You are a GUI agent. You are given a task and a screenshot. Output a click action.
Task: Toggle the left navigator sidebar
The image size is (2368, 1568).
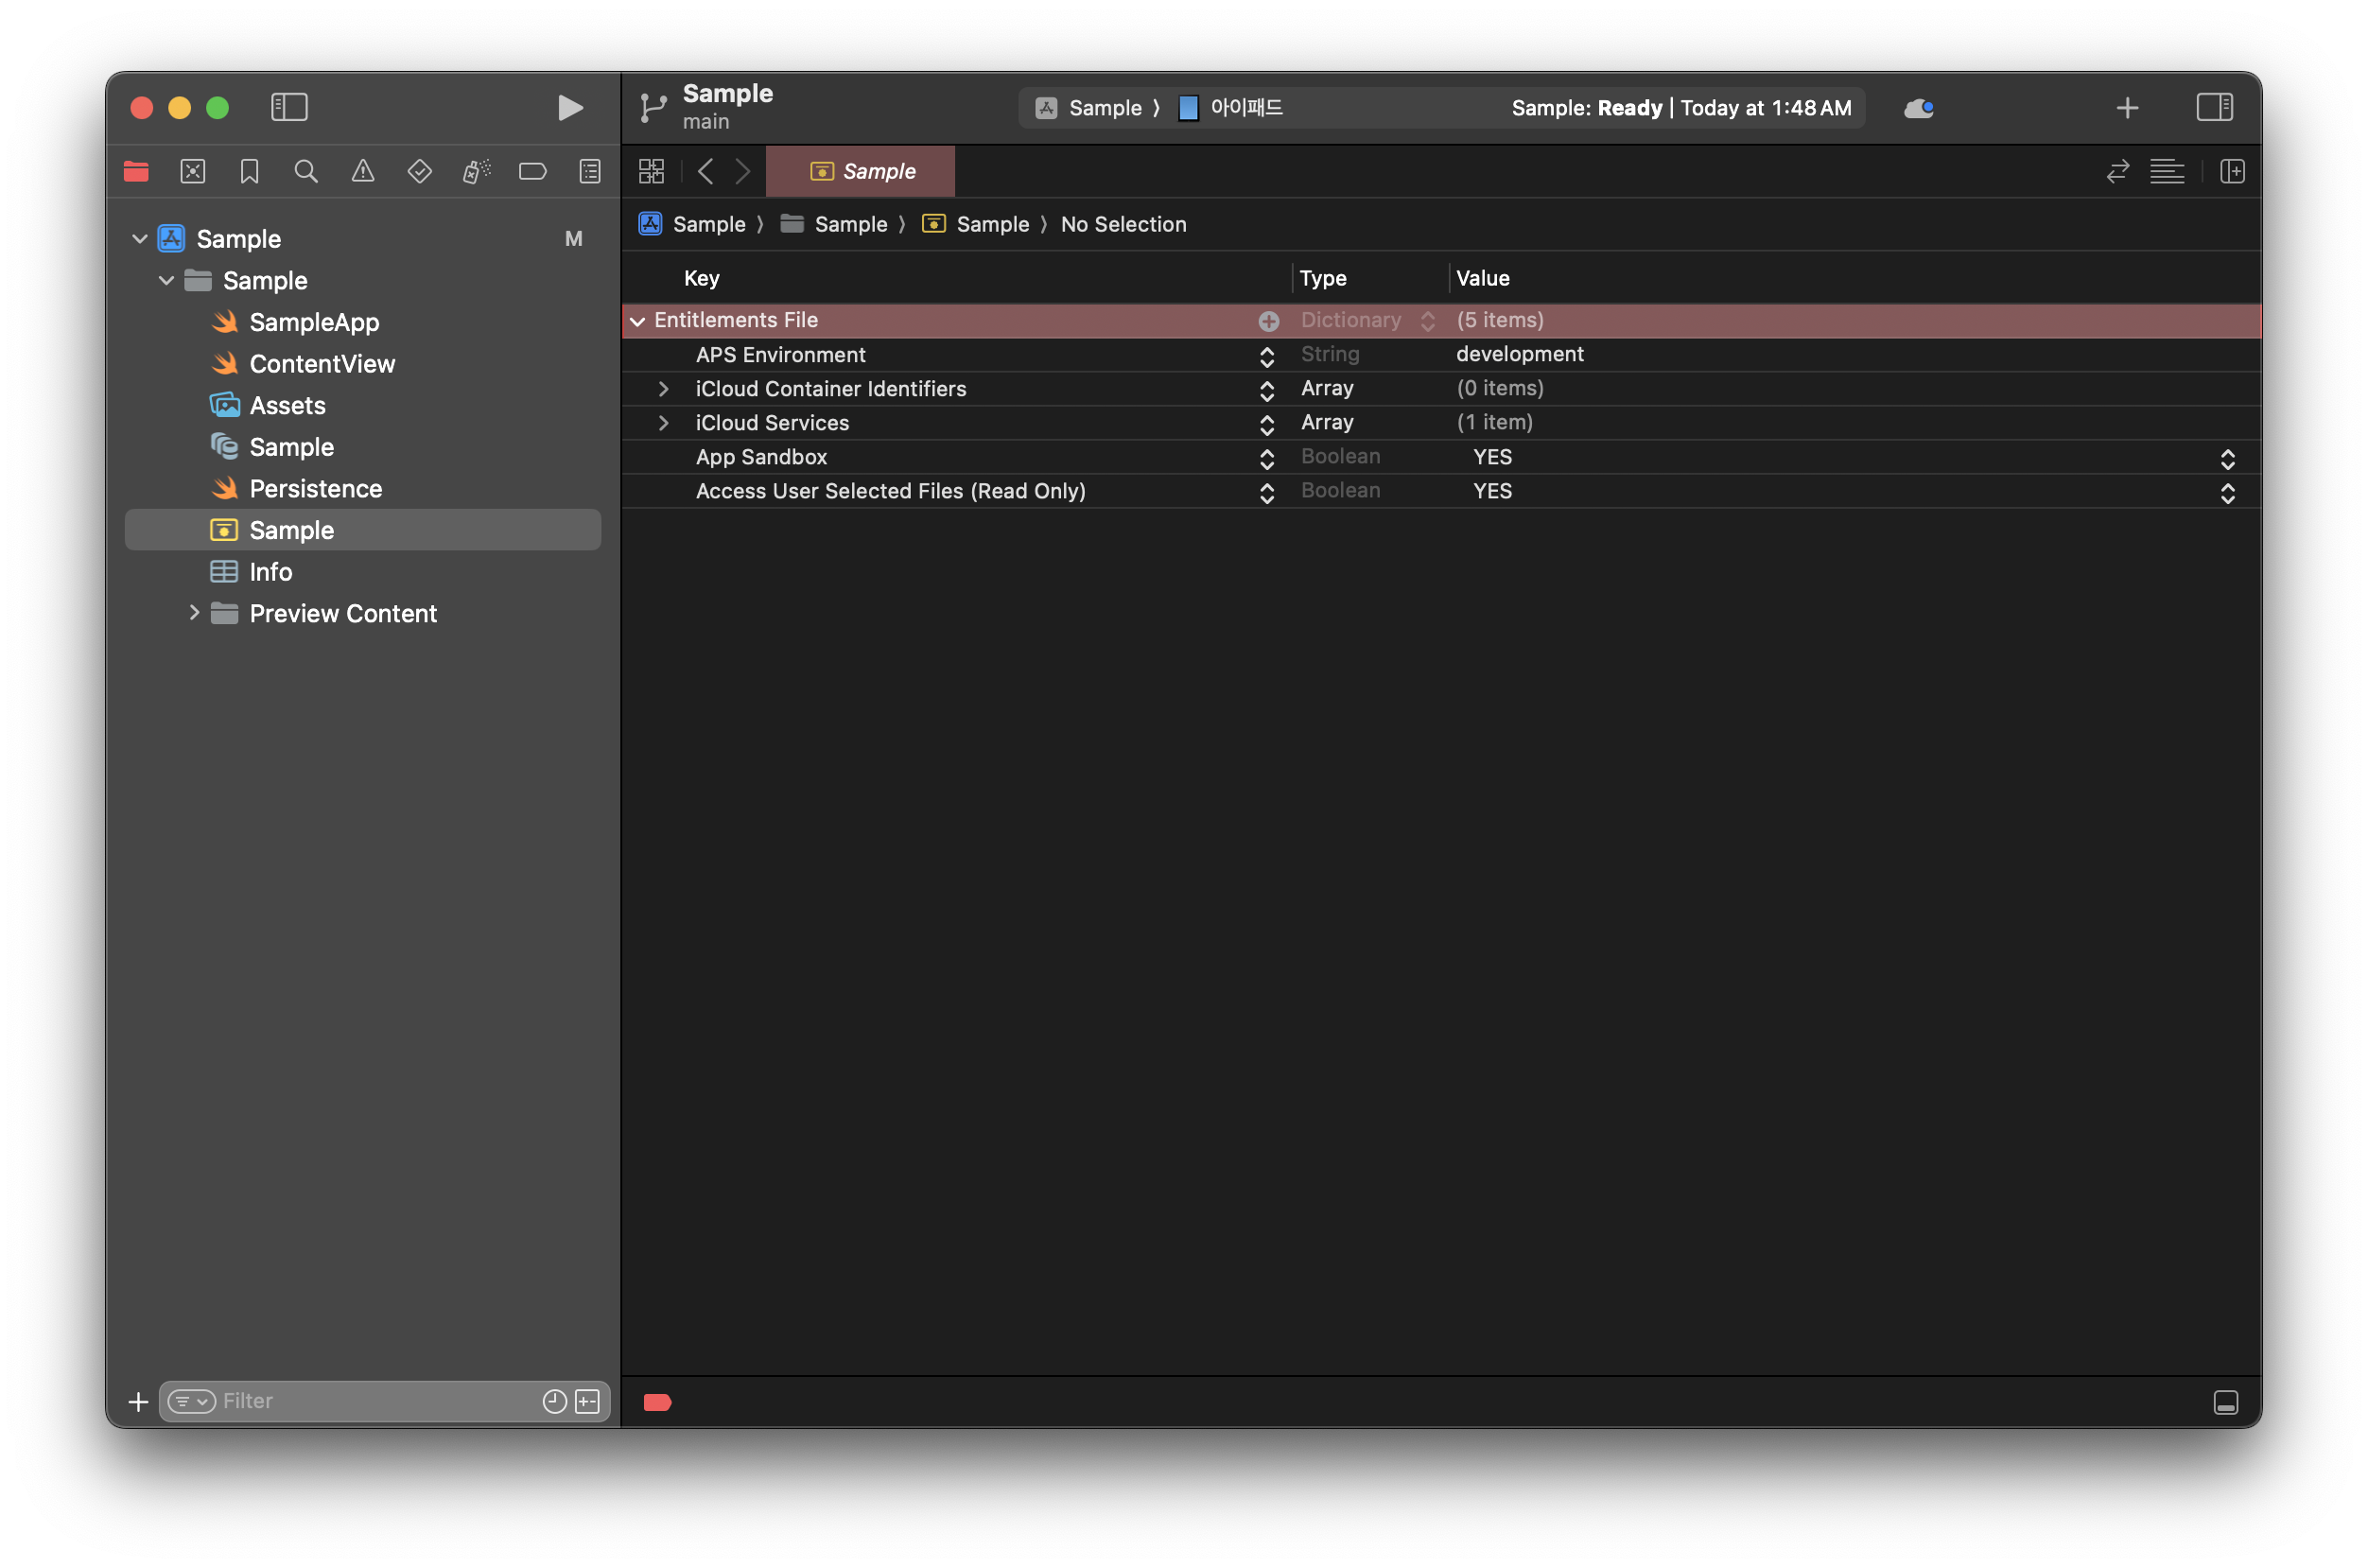click(289, 107)
